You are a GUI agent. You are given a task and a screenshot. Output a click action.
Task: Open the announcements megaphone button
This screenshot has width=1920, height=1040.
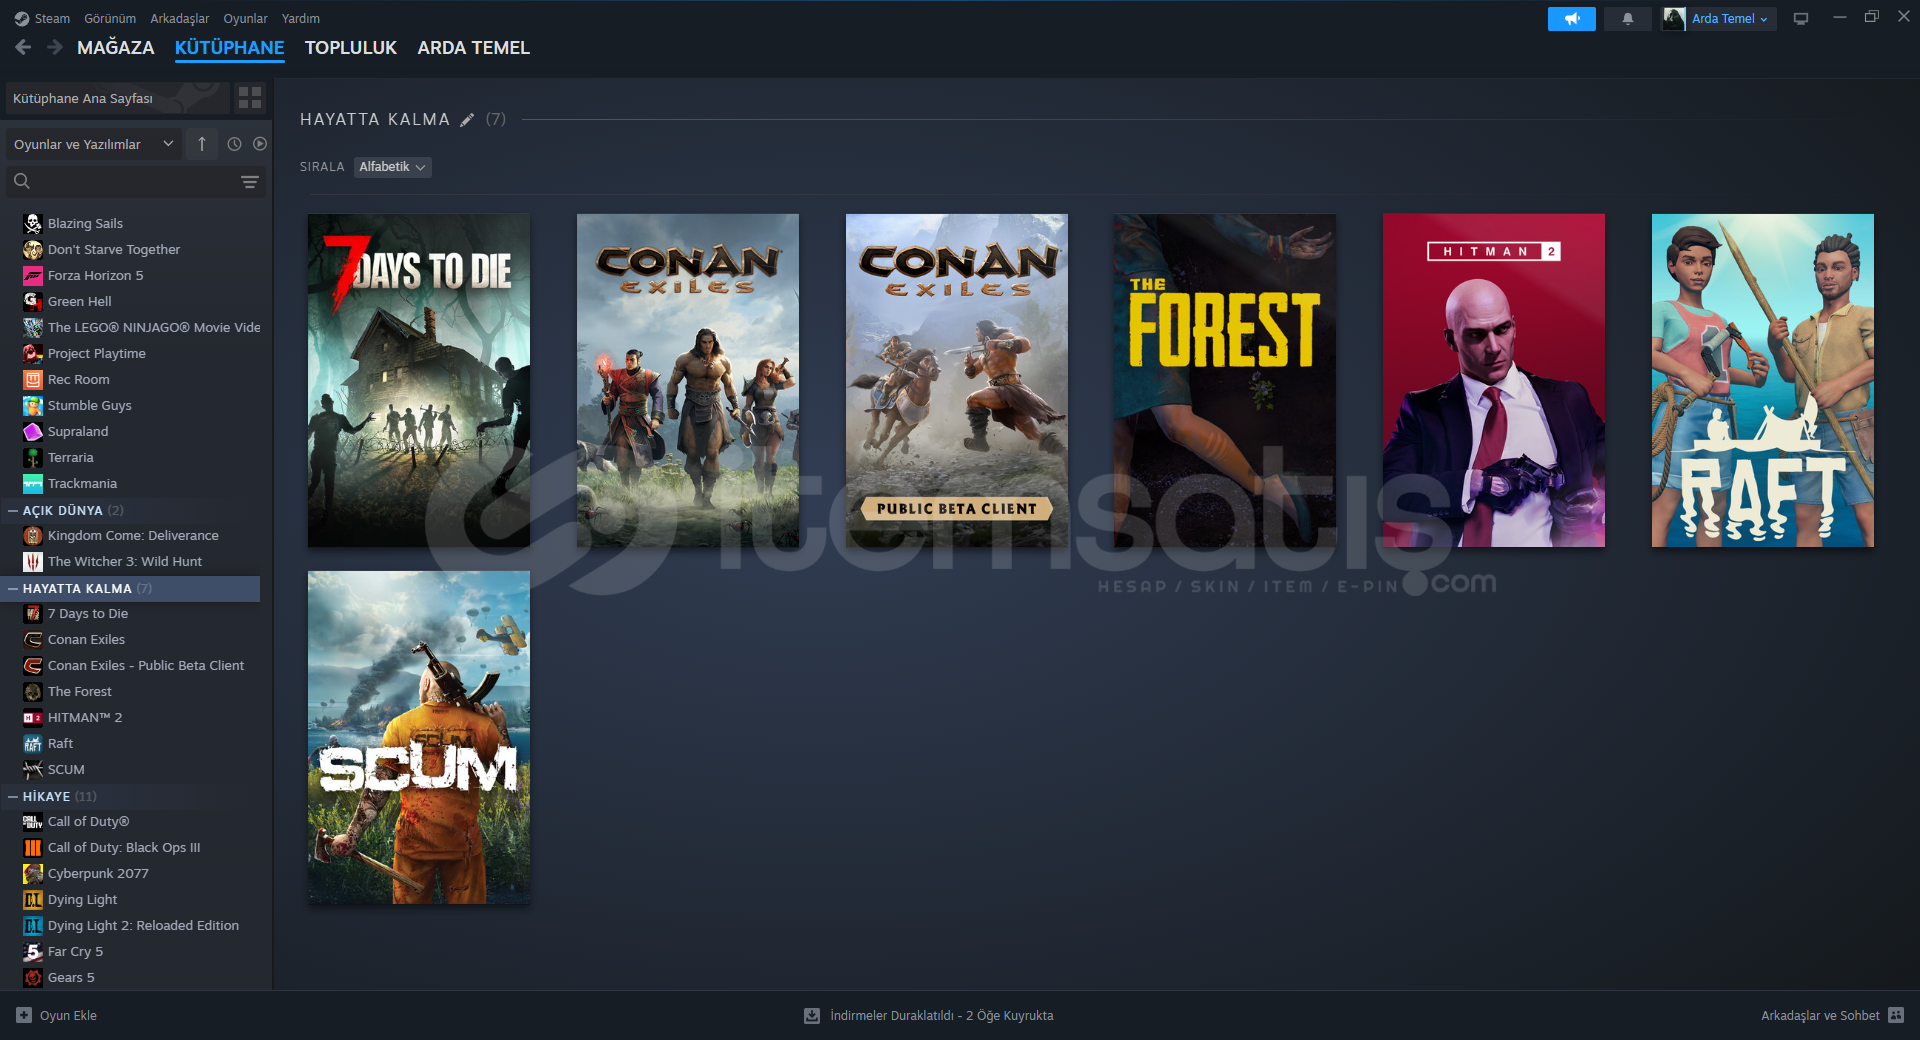pyautogui.click(x=1572, y=19)
